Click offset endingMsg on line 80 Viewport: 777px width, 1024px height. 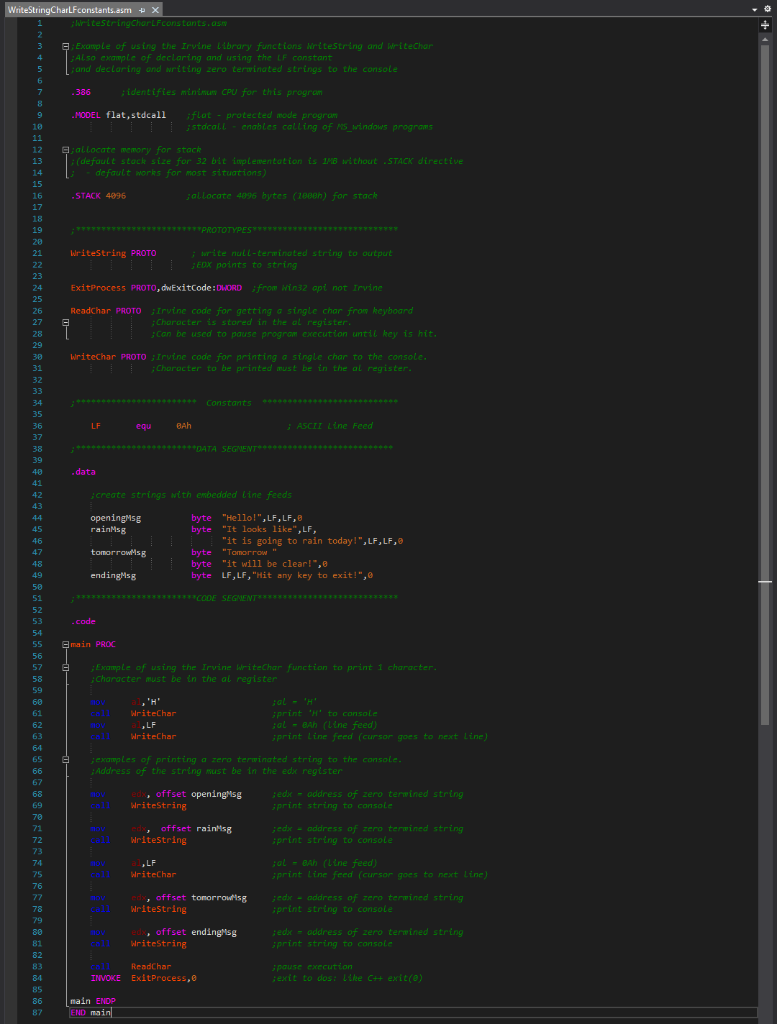coord(197,933)
